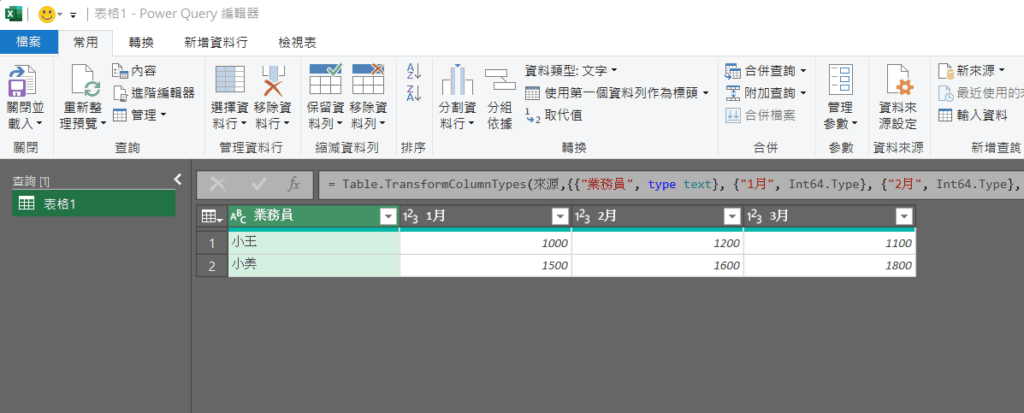Open the 合併查詢 dropdown arrow

(x=803, y=71)
